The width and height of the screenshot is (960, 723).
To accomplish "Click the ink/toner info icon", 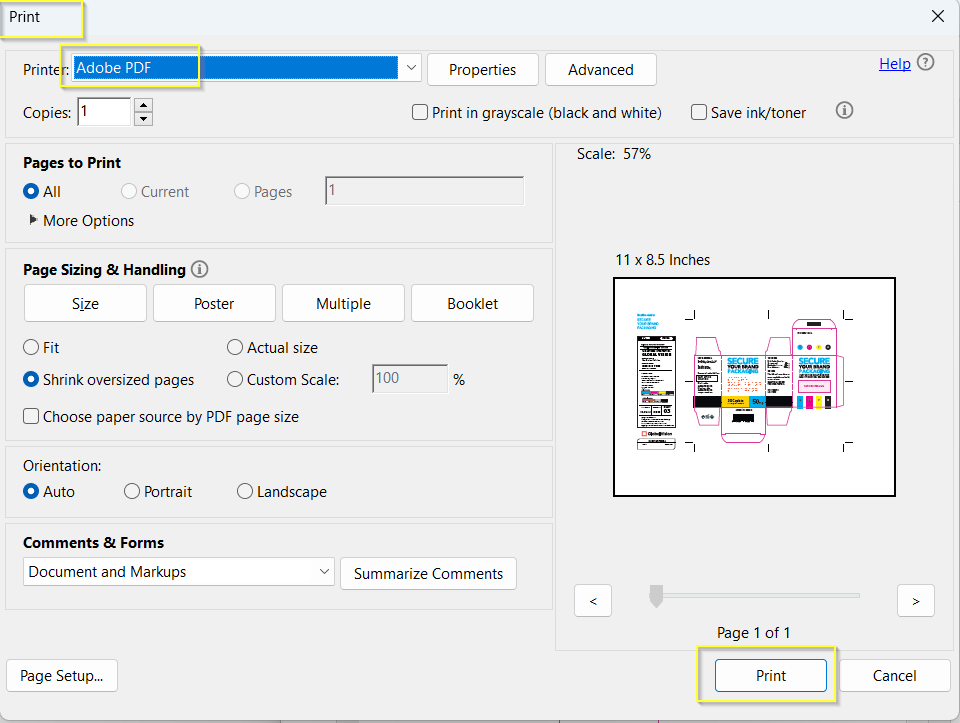I will [844, 111].
